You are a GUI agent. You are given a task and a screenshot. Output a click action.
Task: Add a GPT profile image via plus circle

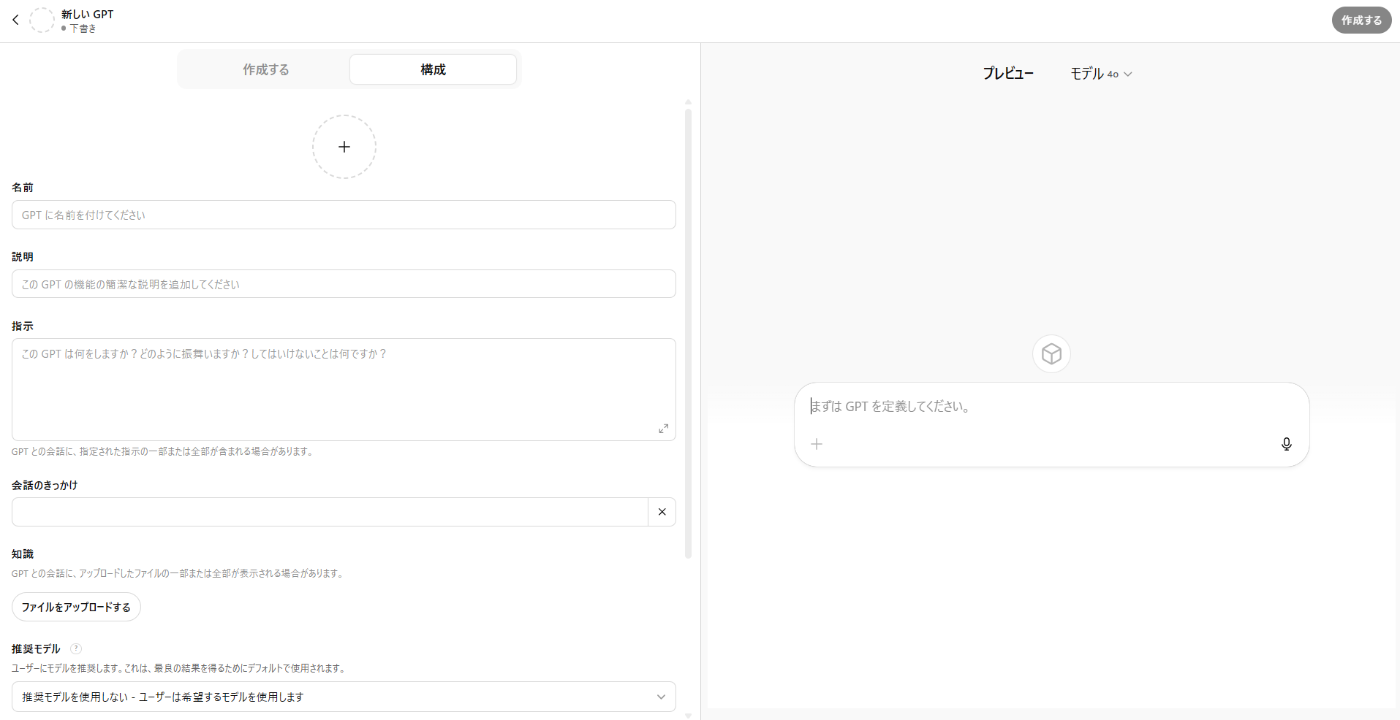344,147
